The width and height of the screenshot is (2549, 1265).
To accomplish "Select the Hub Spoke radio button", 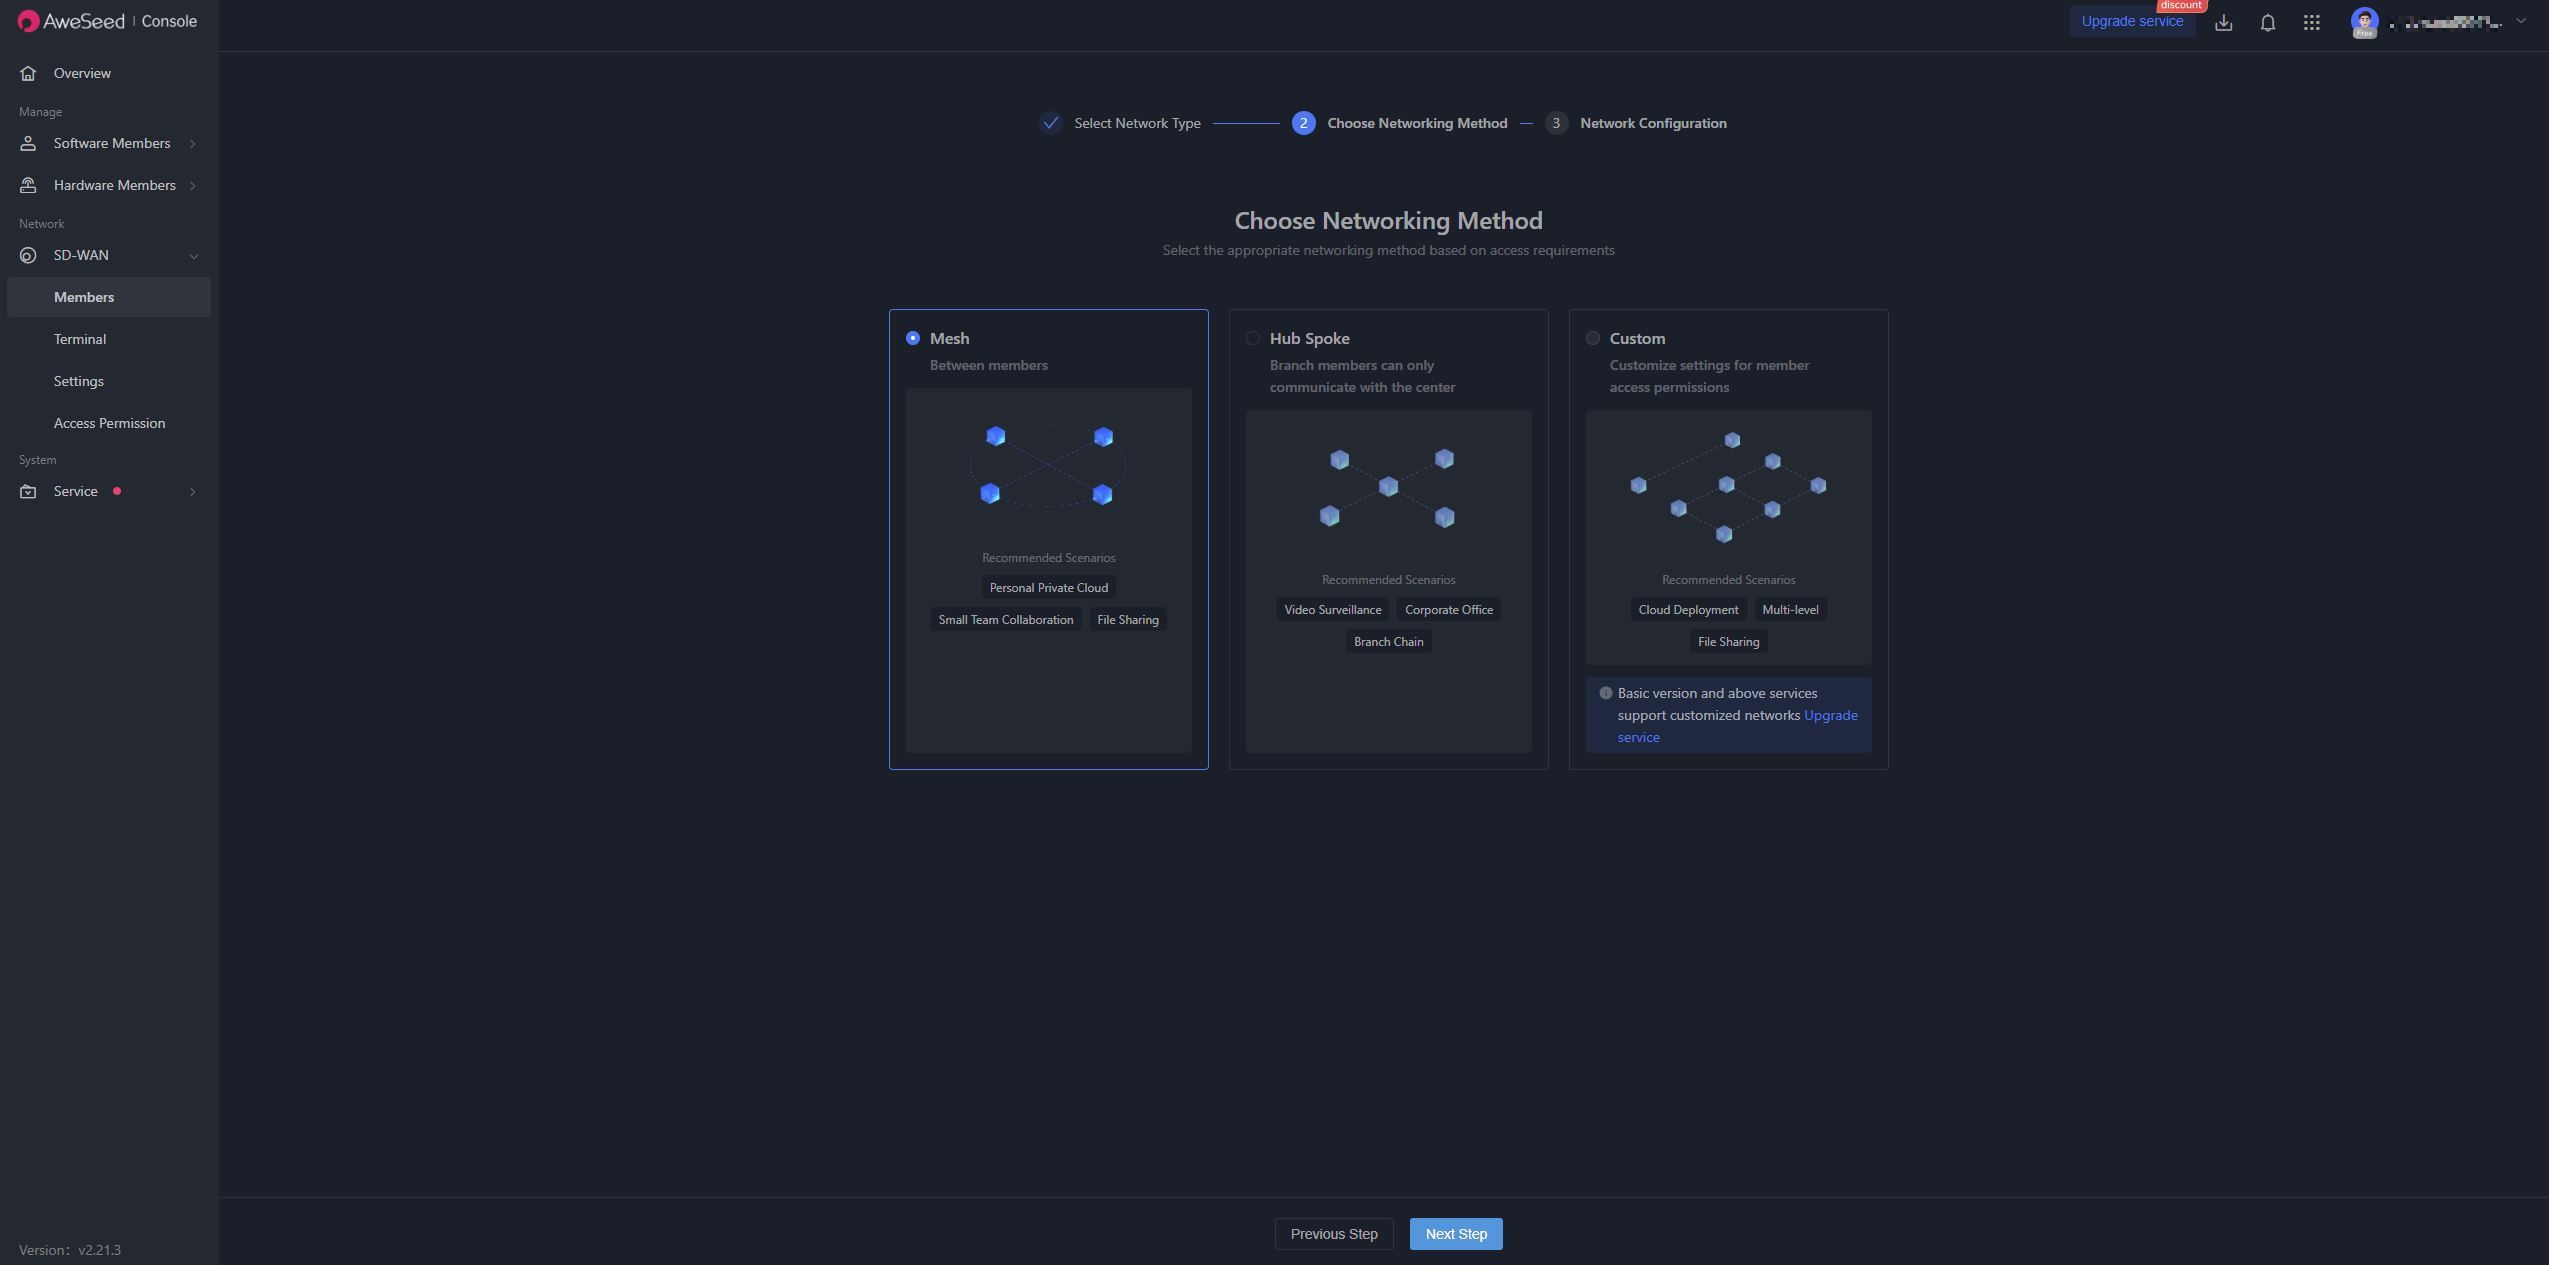I will coord(1252,338).
